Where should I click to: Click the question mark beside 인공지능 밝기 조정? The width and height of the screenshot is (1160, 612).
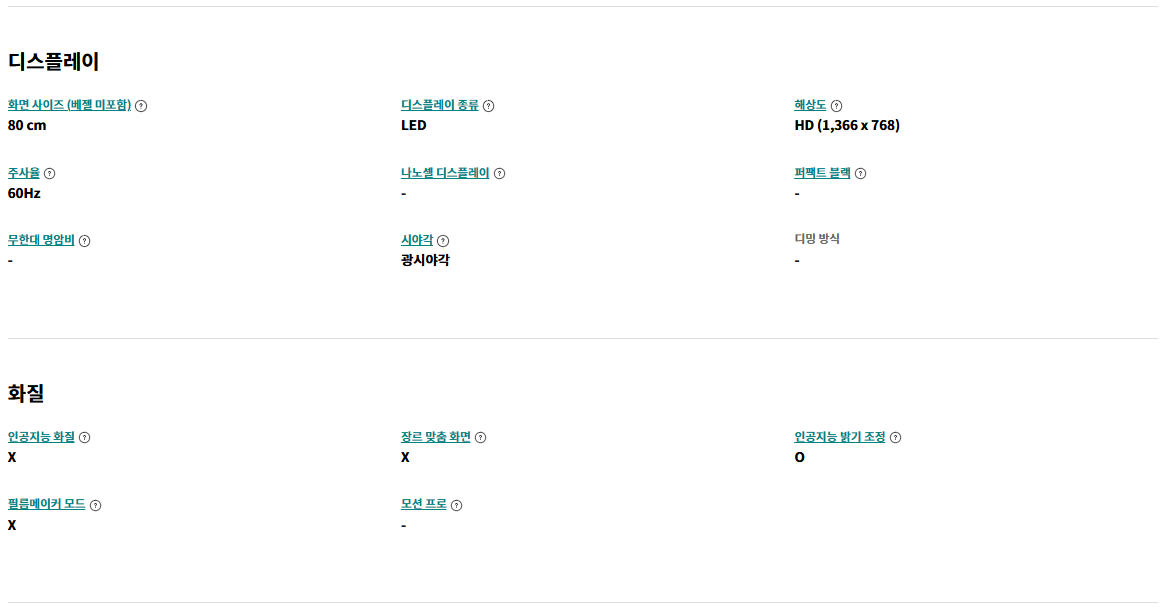[x=895, y=438]
